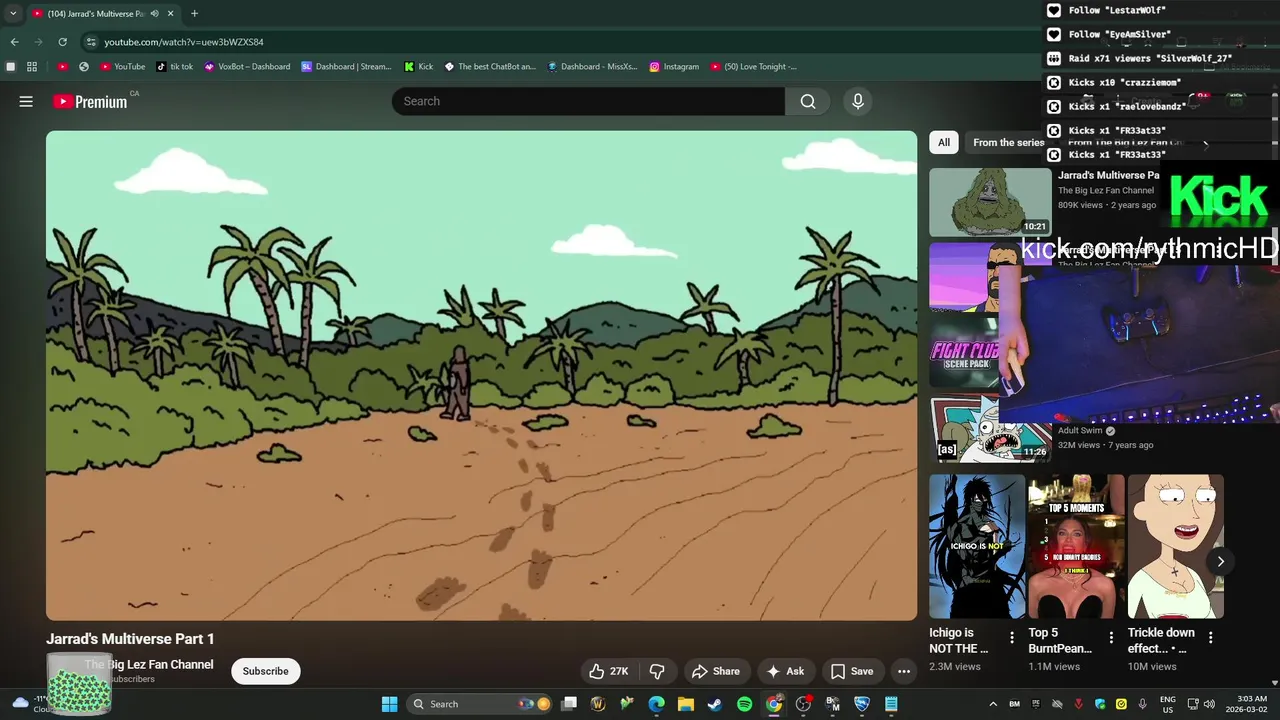Show next shorts with right arrow
The height and width of the screenshot is (720, 1280).
[1220, 561]
